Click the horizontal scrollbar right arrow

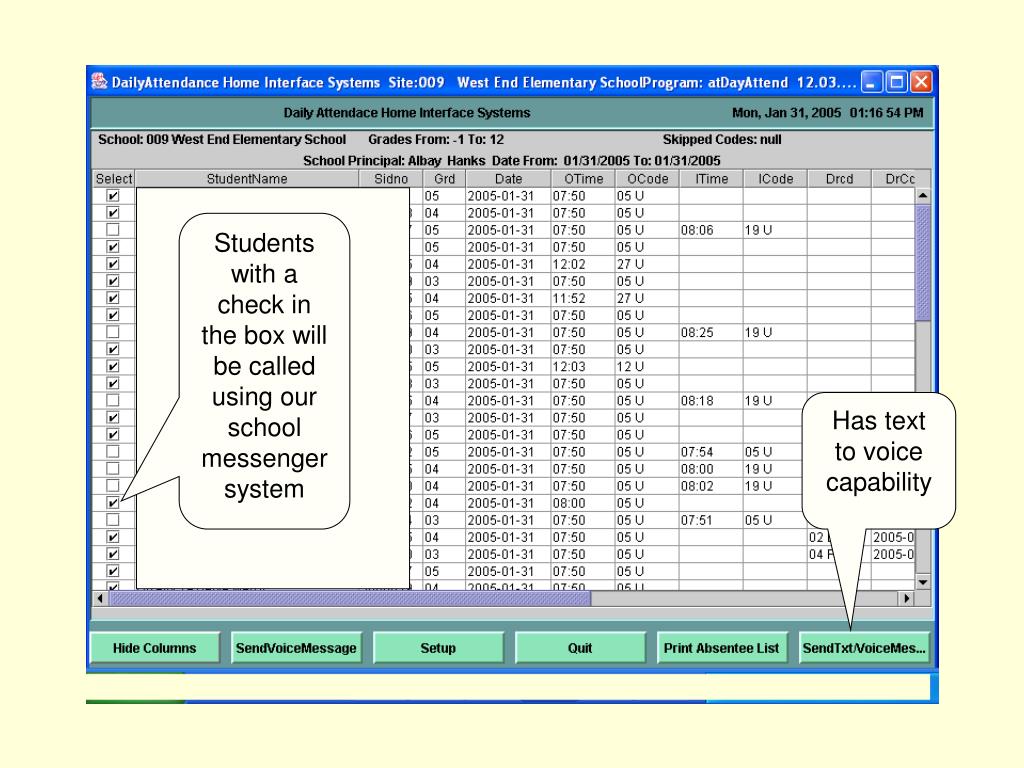pyautogui.click(x=906, y=598)
